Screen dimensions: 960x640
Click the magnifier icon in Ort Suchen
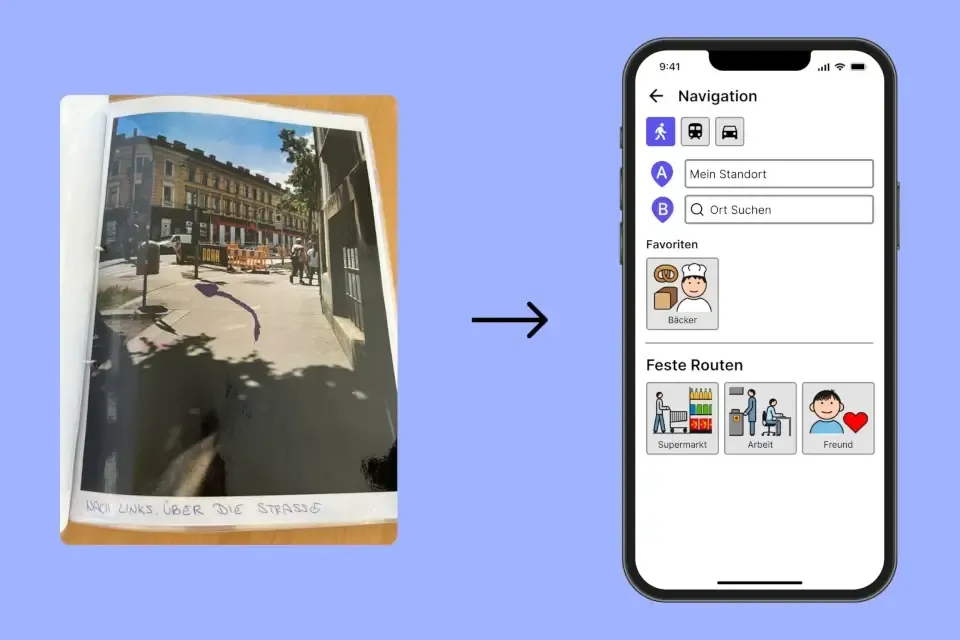(x=697, y=210)
